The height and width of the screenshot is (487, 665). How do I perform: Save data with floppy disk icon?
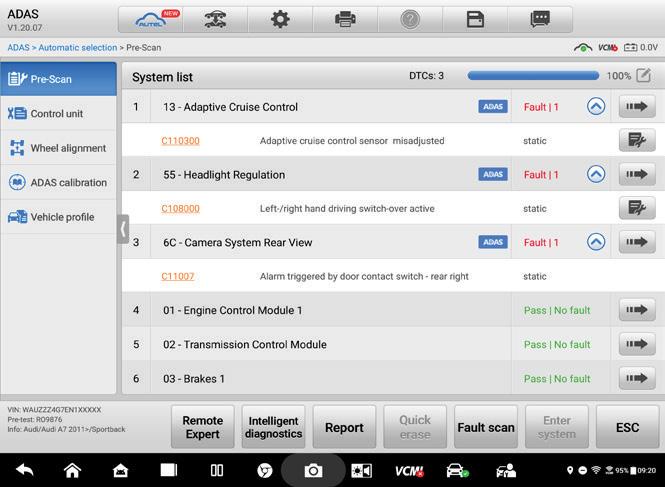tap(475, 20)
